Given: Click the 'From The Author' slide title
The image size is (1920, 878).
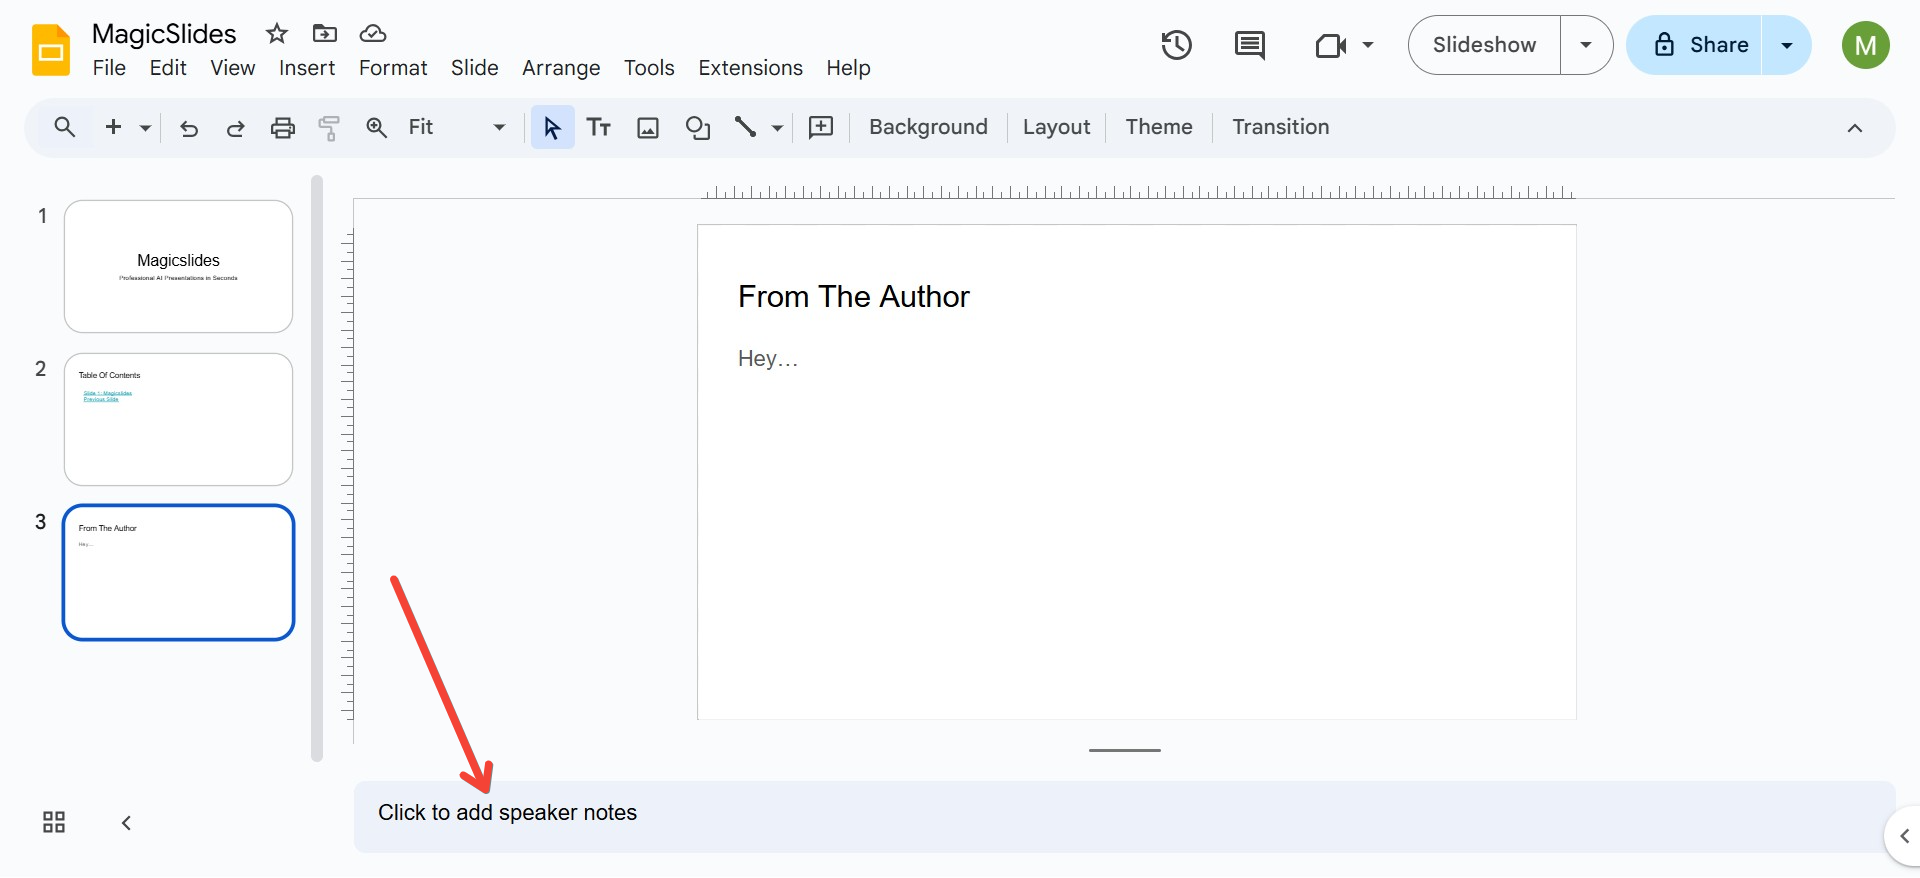Looking at the screenshot, I should [x=854, y=297].
